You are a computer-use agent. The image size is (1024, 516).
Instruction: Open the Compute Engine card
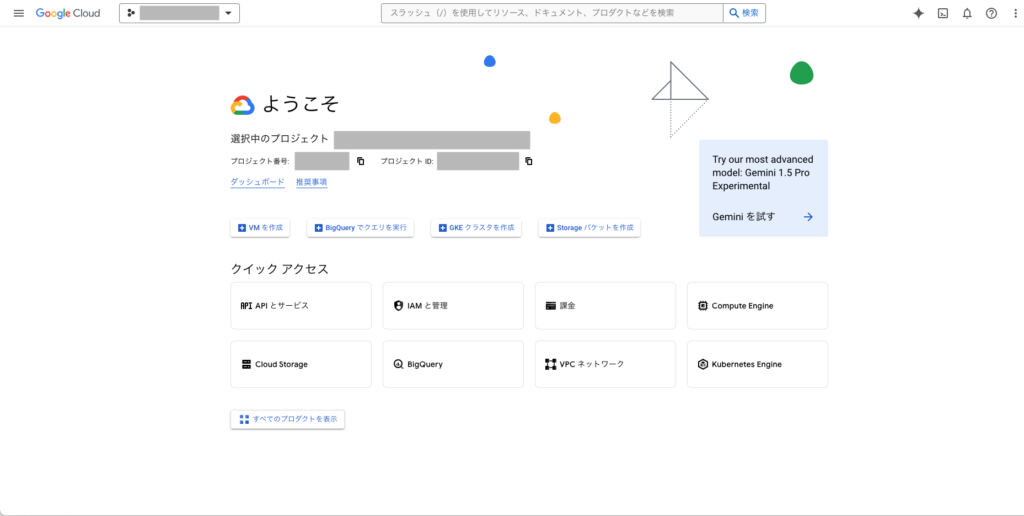pyautogui.click(x=758, y=306)
